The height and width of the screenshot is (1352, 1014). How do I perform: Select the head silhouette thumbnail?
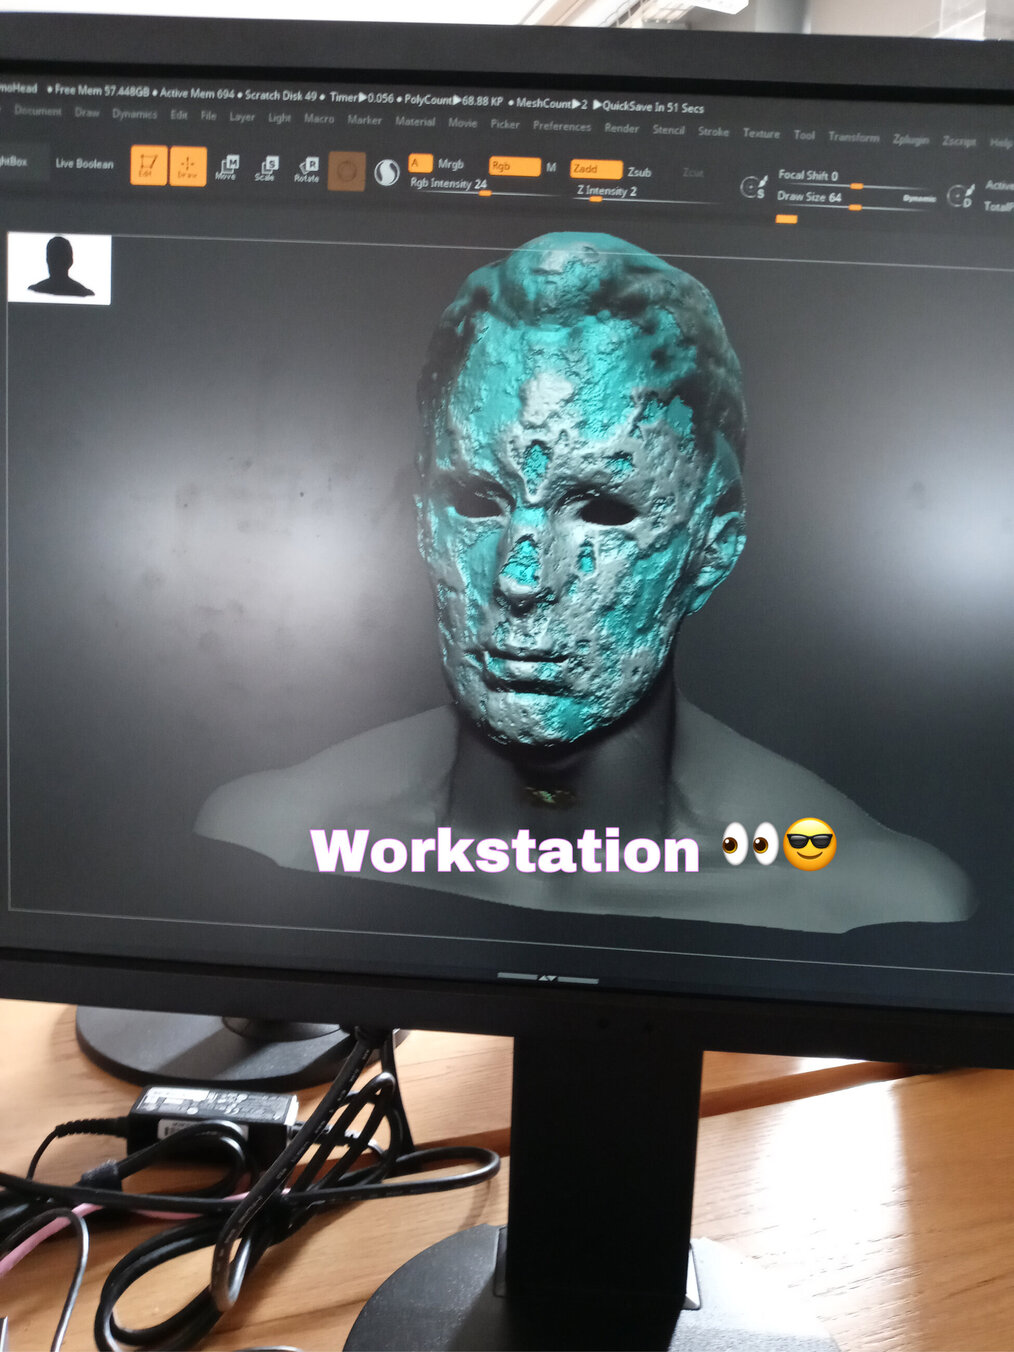pyautogui.click(x=59, y=268)
